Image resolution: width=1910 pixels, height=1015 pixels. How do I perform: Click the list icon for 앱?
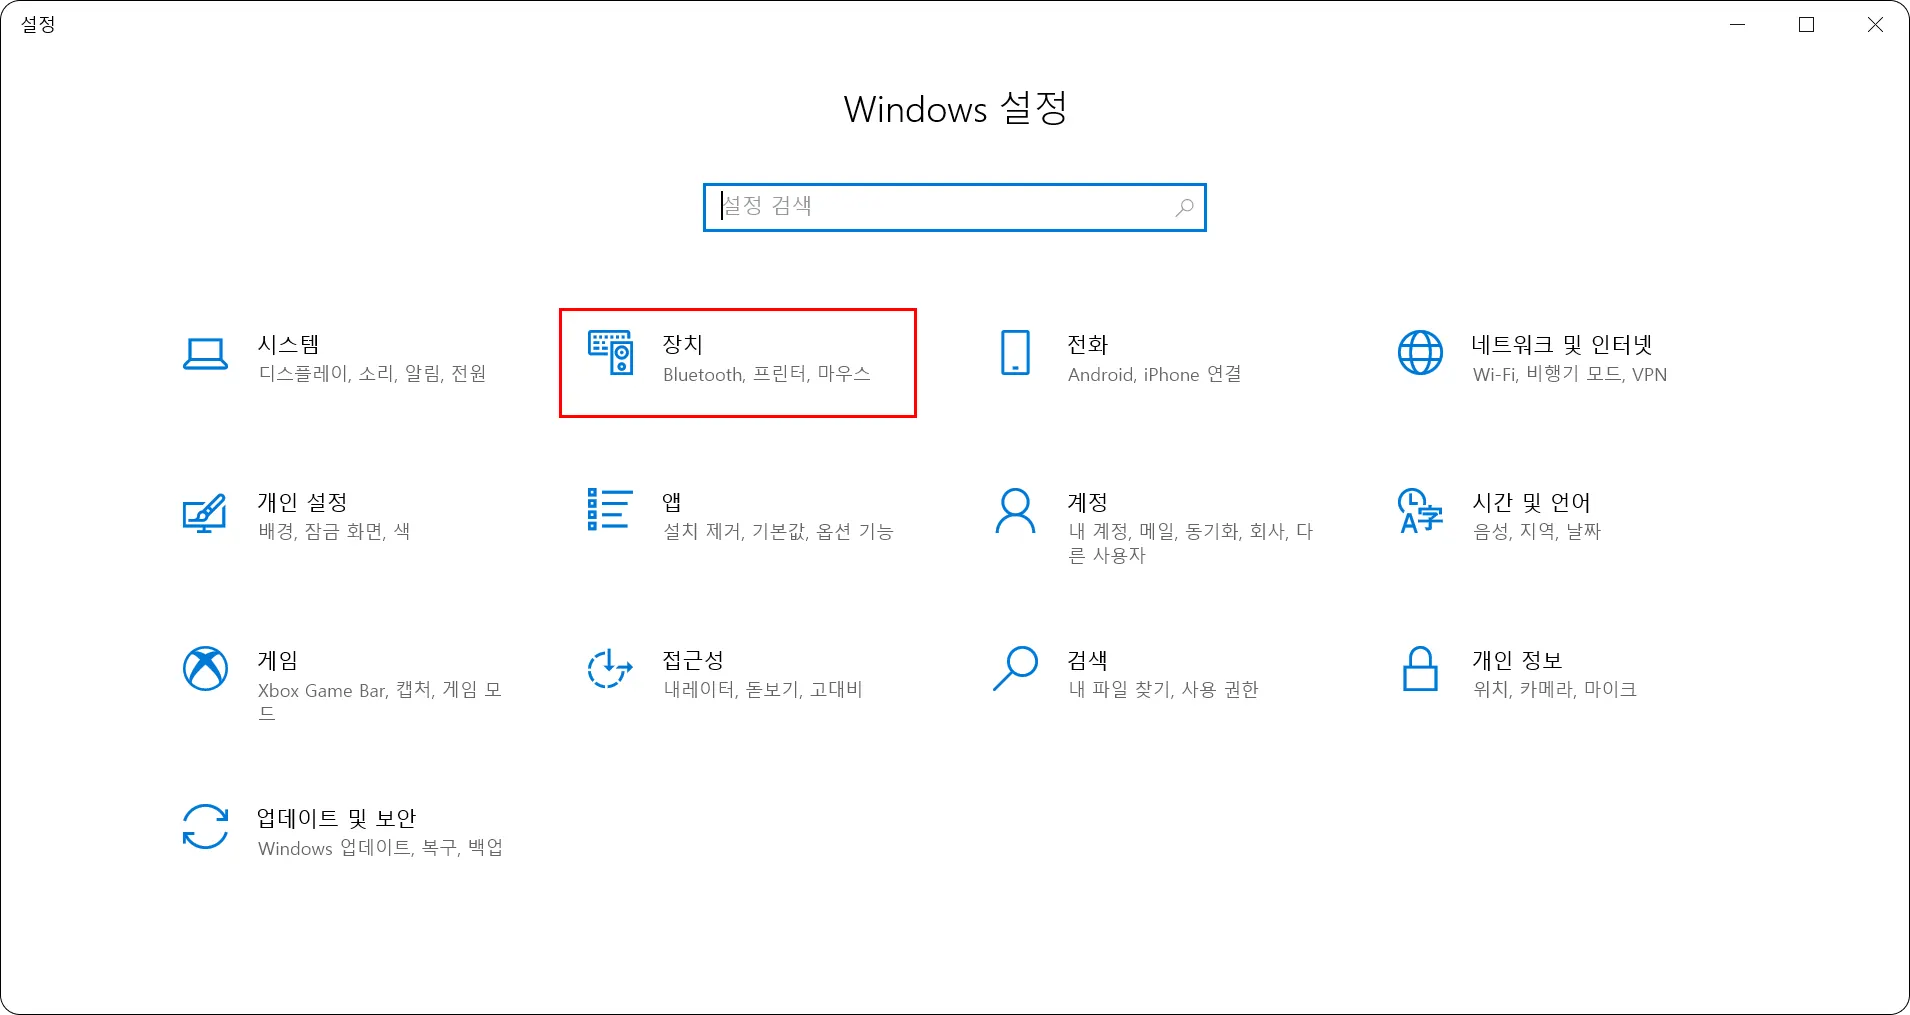(x=610, y=510)
